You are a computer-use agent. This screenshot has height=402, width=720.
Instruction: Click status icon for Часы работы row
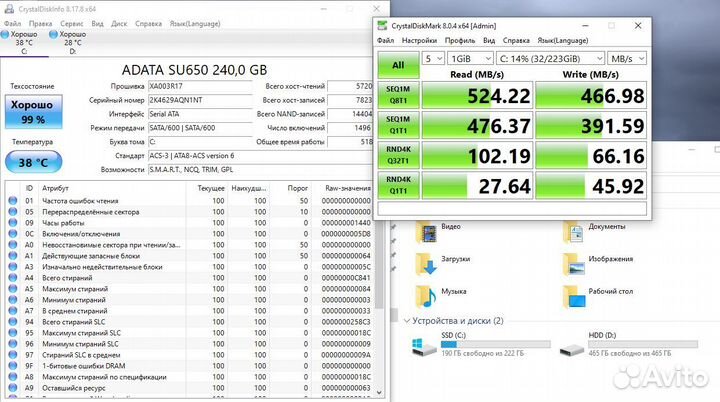[x=13, y=223]
